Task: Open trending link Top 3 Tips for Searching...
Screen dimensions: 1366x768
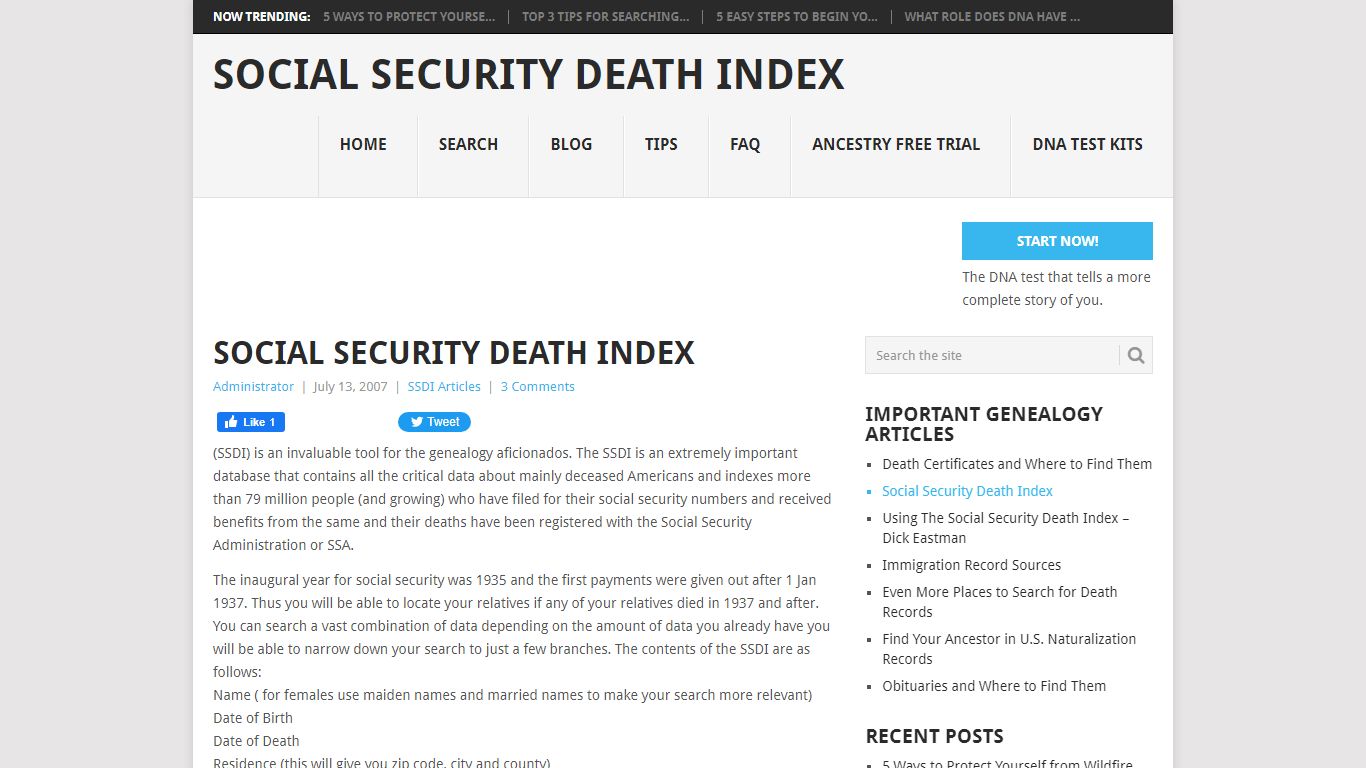Action: pyautogui.click(x=605, y=16)
